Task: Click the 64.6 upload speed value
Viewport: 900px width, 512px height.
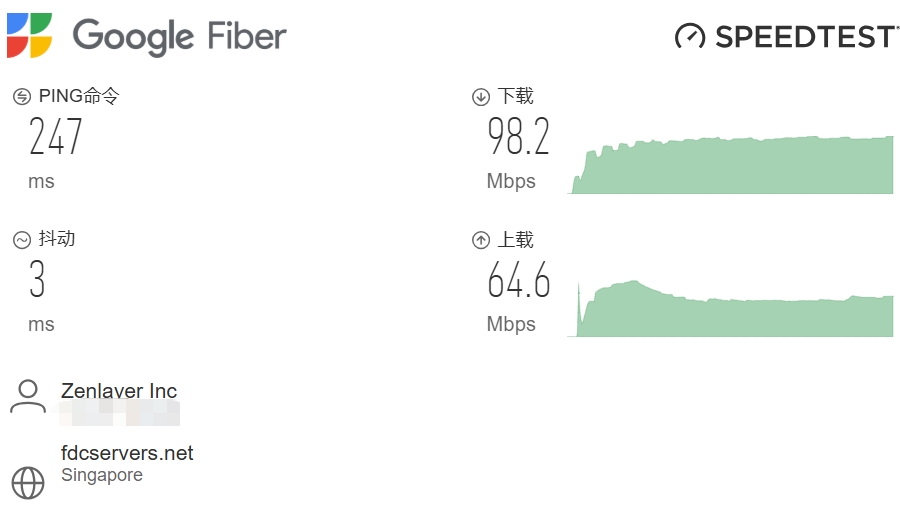Action: 518,281
